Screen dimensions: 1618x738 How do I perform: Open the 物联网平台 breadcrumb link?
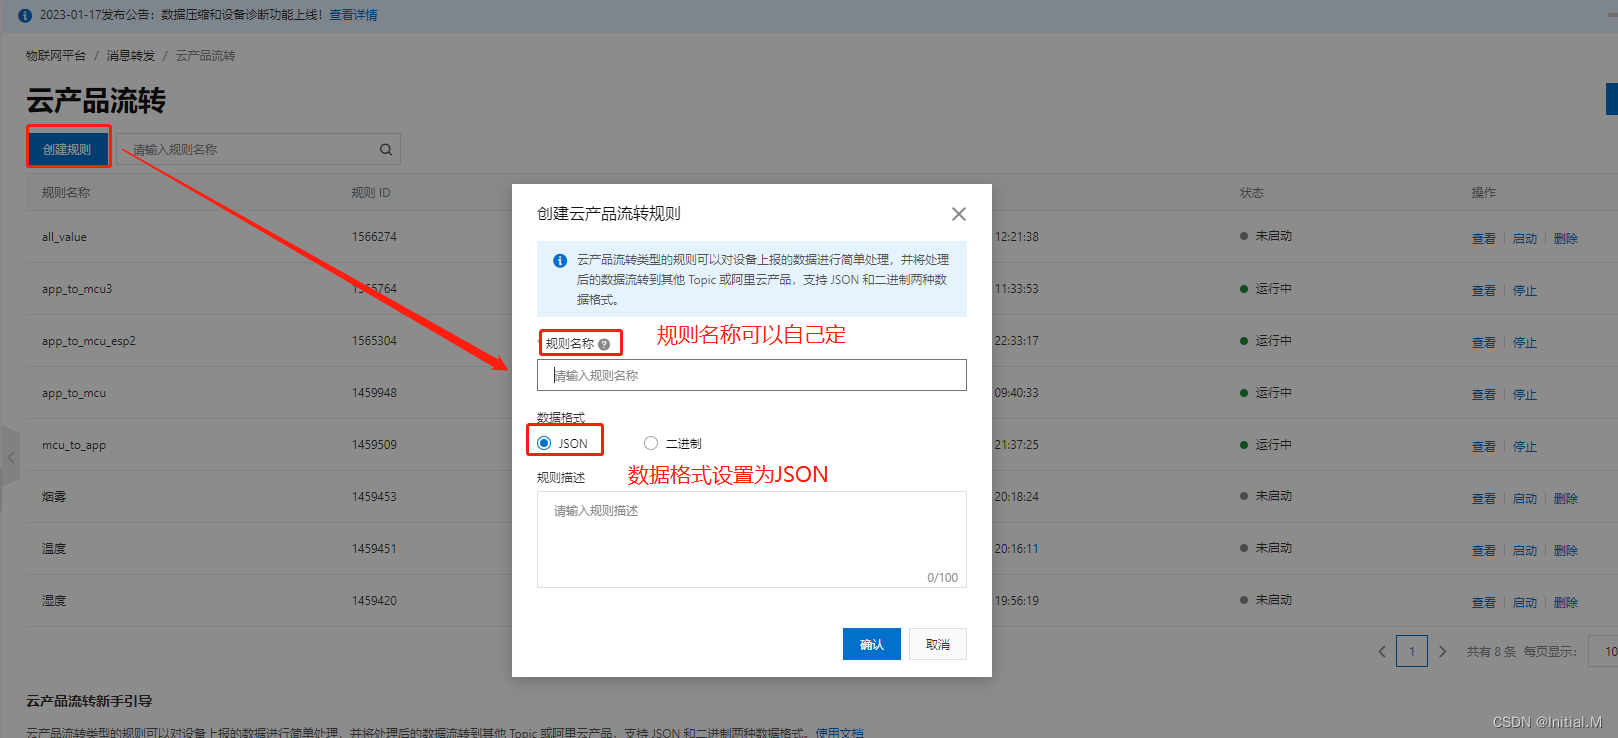pyautogui.click(x=56, y=56)
